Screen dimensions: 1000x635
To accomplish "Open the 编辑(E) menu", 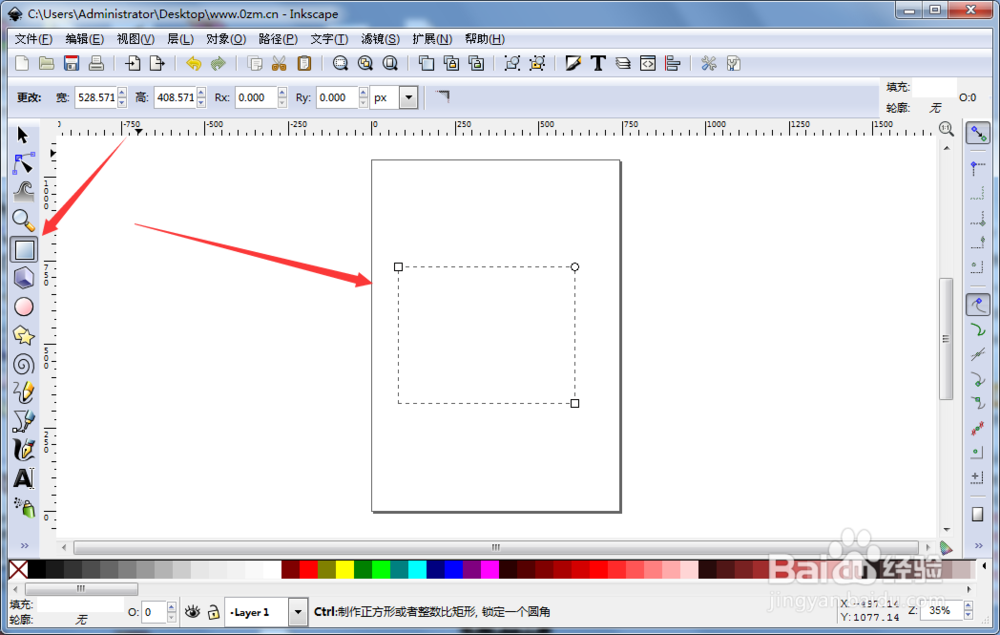I will tap(84, 39).
